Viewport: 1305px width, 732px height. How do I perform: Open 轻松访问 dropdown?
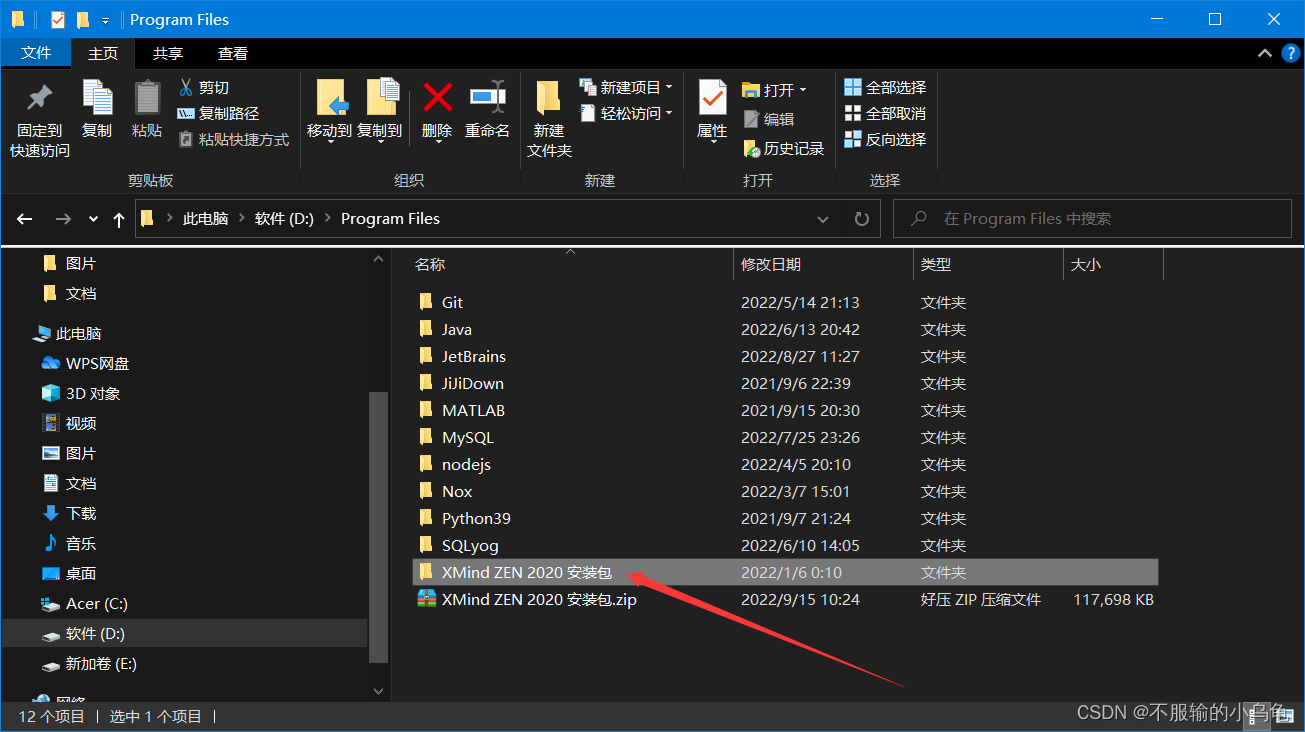[x=626, y=114]
